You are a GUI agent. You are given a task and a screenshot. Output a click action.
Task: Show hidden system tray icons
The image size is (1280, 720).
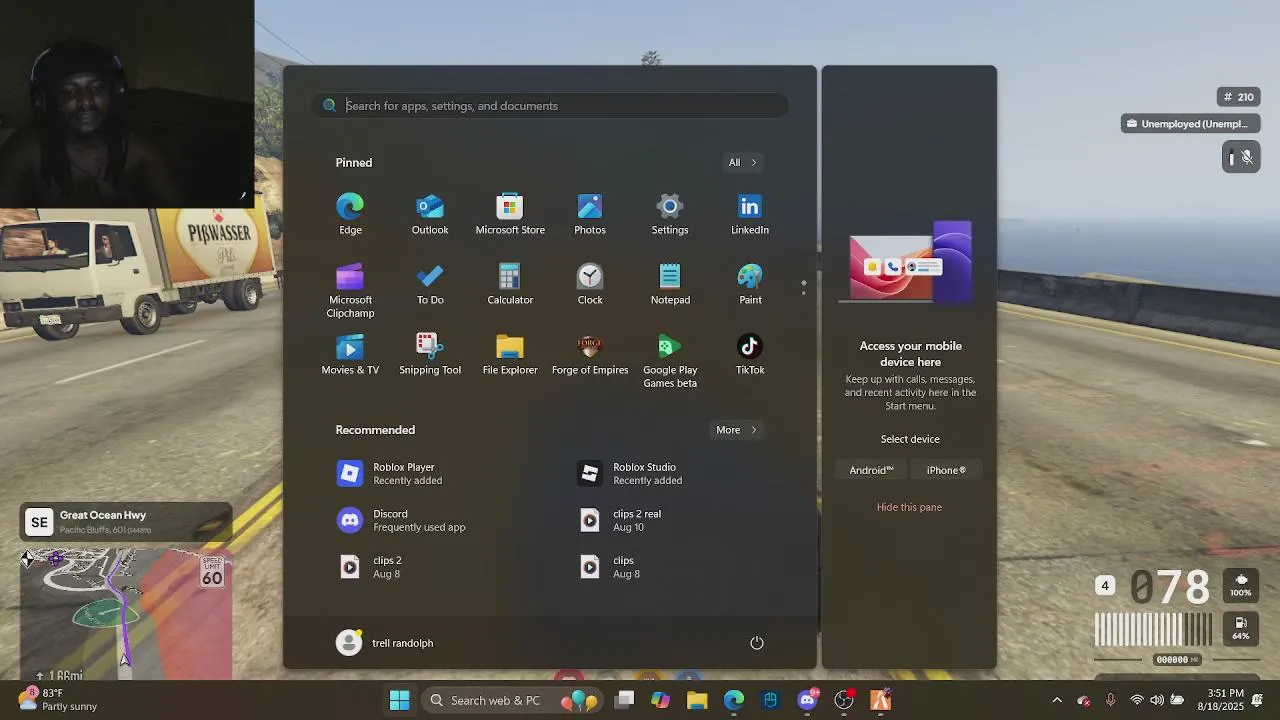coord(1057,700)
